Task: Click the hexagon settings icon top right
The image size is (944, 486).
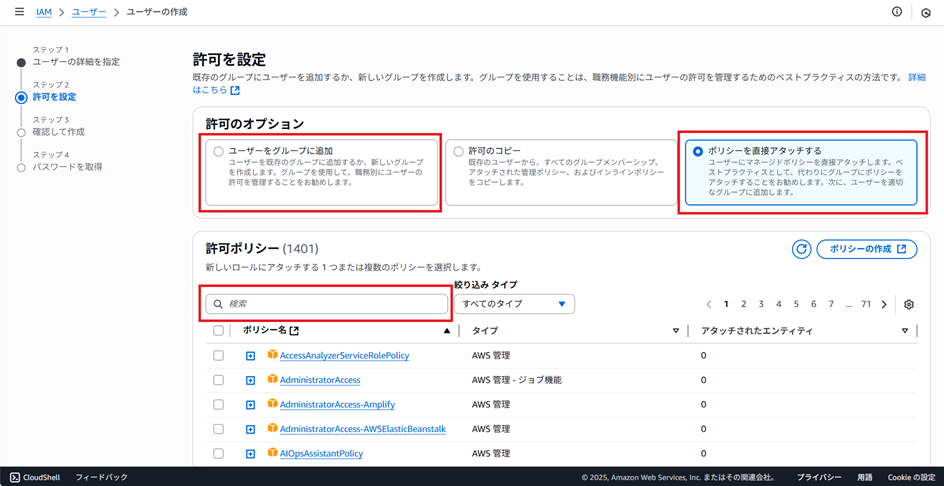Action: pos(926,12)
